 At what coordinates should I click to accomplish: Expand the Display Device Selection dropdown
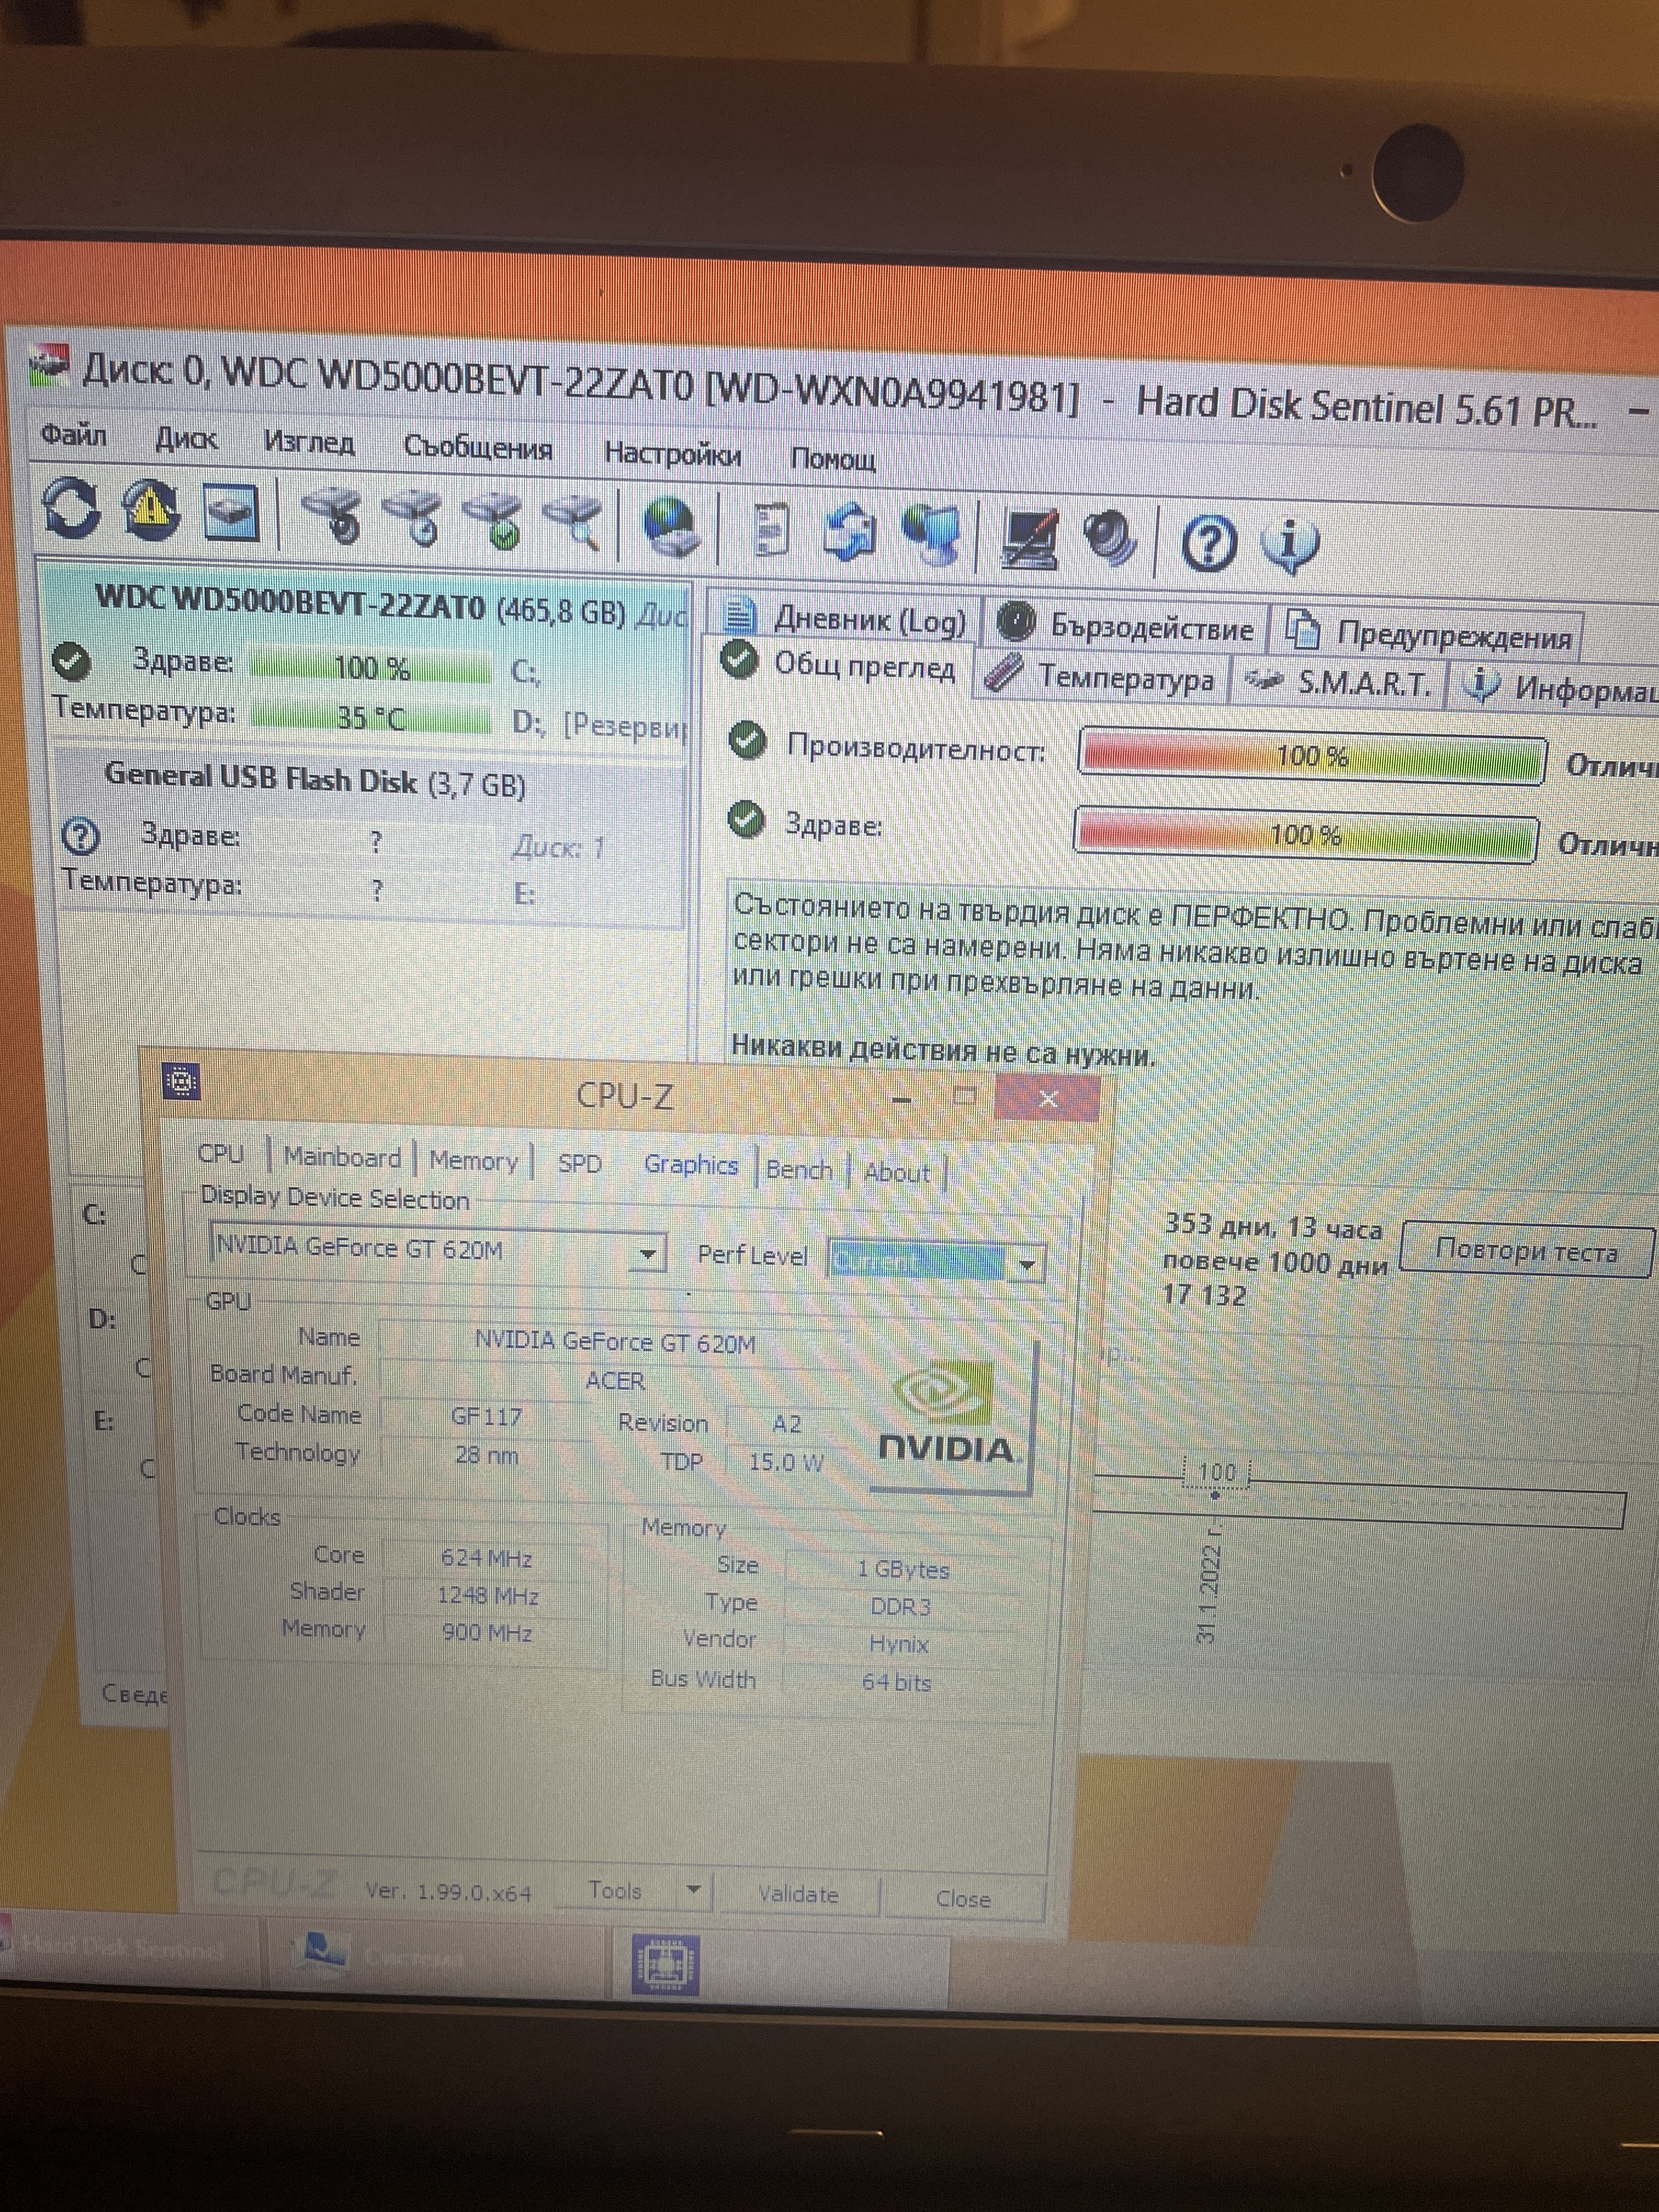[x=648, y=1253]
